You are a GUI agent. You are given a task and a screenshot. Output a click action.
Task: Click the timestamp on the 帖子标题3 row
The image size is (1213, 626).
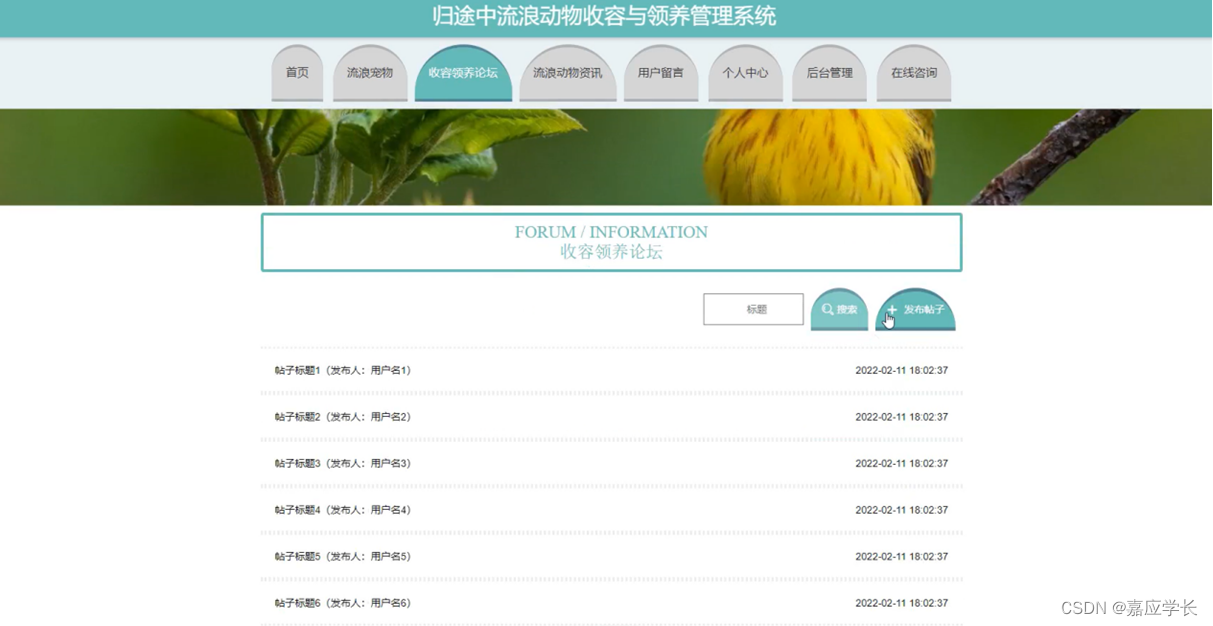coord(901,463)
